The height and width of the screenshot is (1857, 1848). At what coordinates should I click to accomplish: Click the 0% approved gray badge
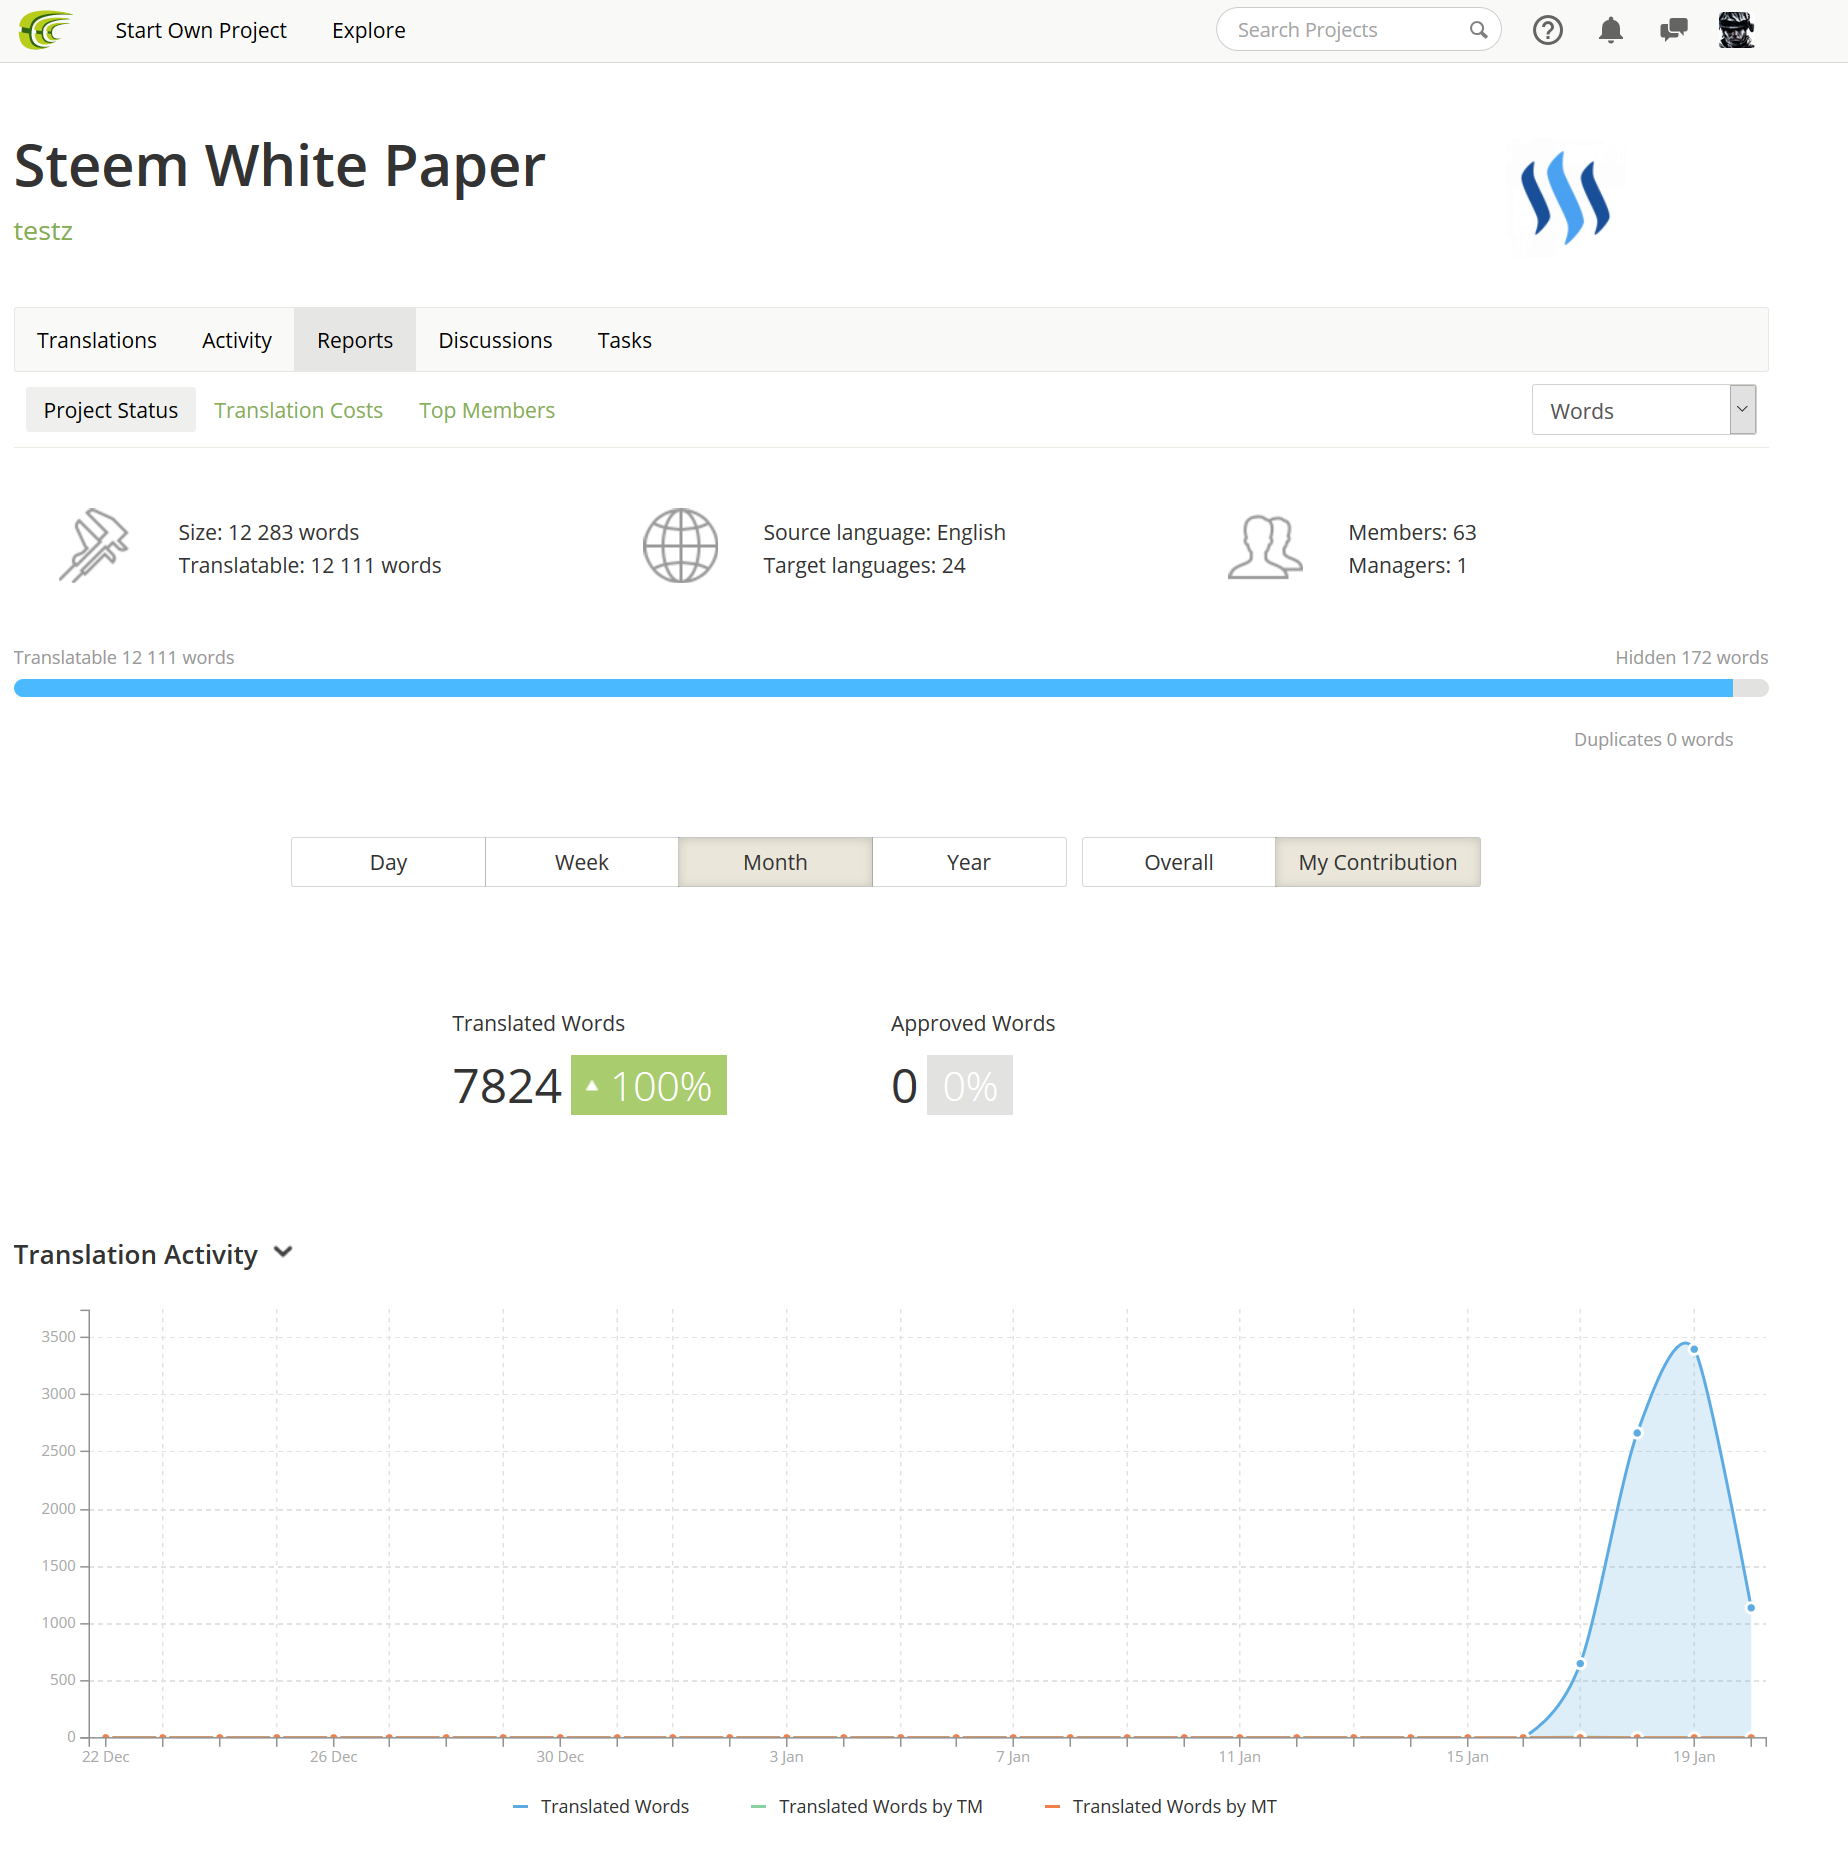pos(970,1085)
